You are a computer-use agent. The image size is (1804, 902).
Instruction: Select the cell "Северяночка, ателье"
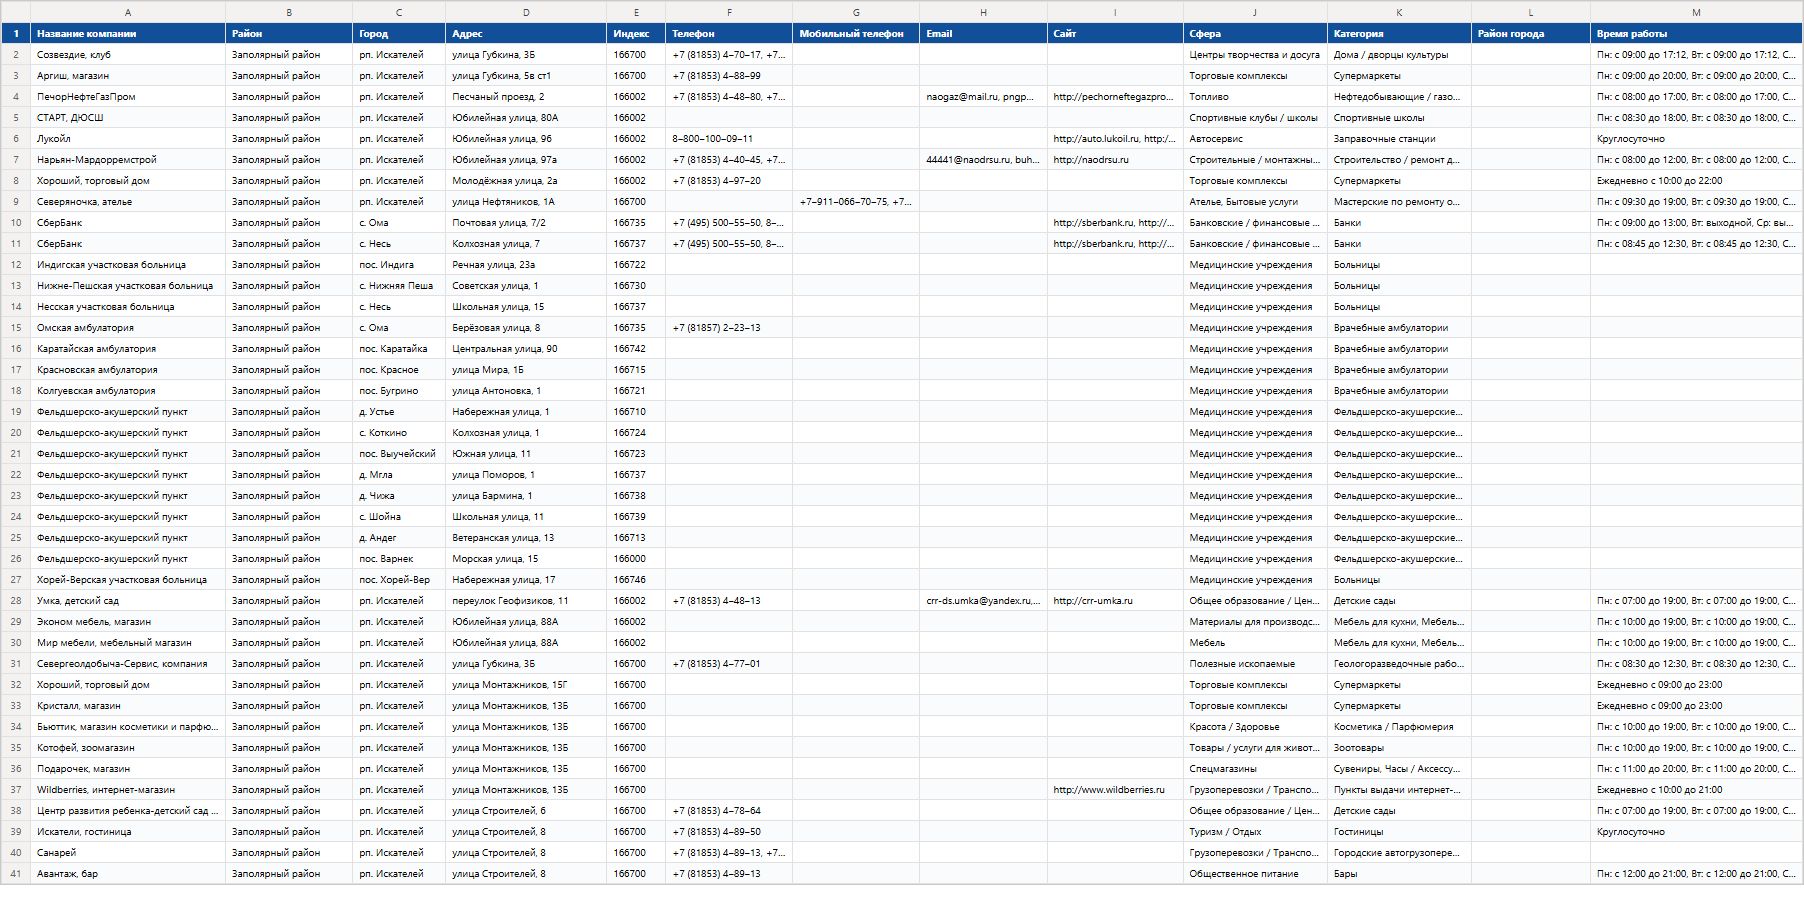point(128,202)
